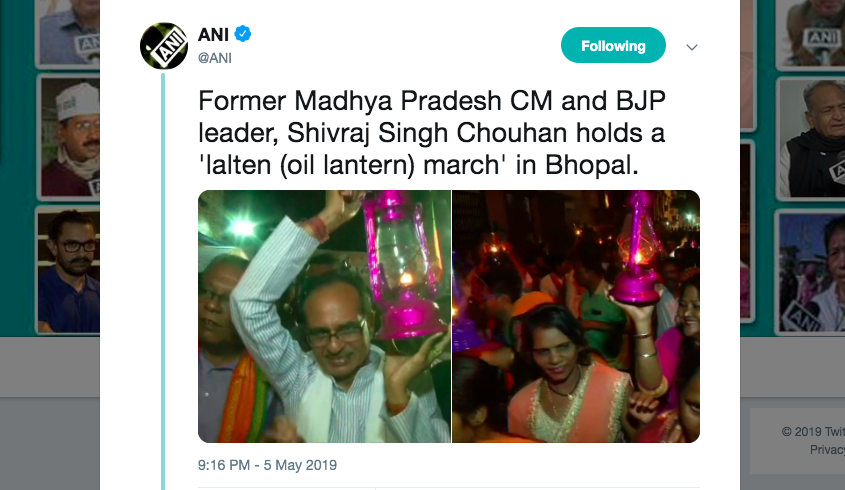Select background thumbnail of bearded man with glasses

pyautogui.click(x=68, y=268)
